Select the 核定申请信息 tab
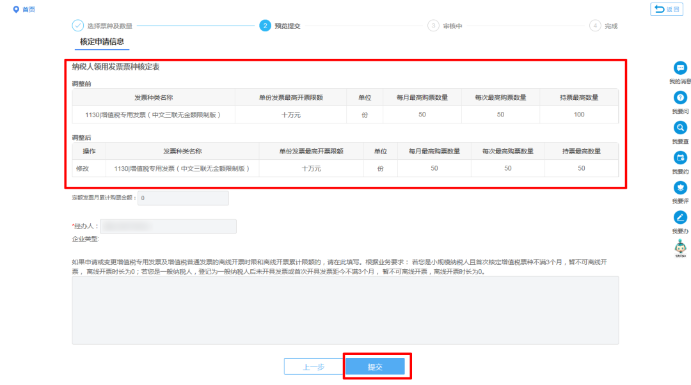Viewport: 691px width, 385px height. [x=102, y=42]
